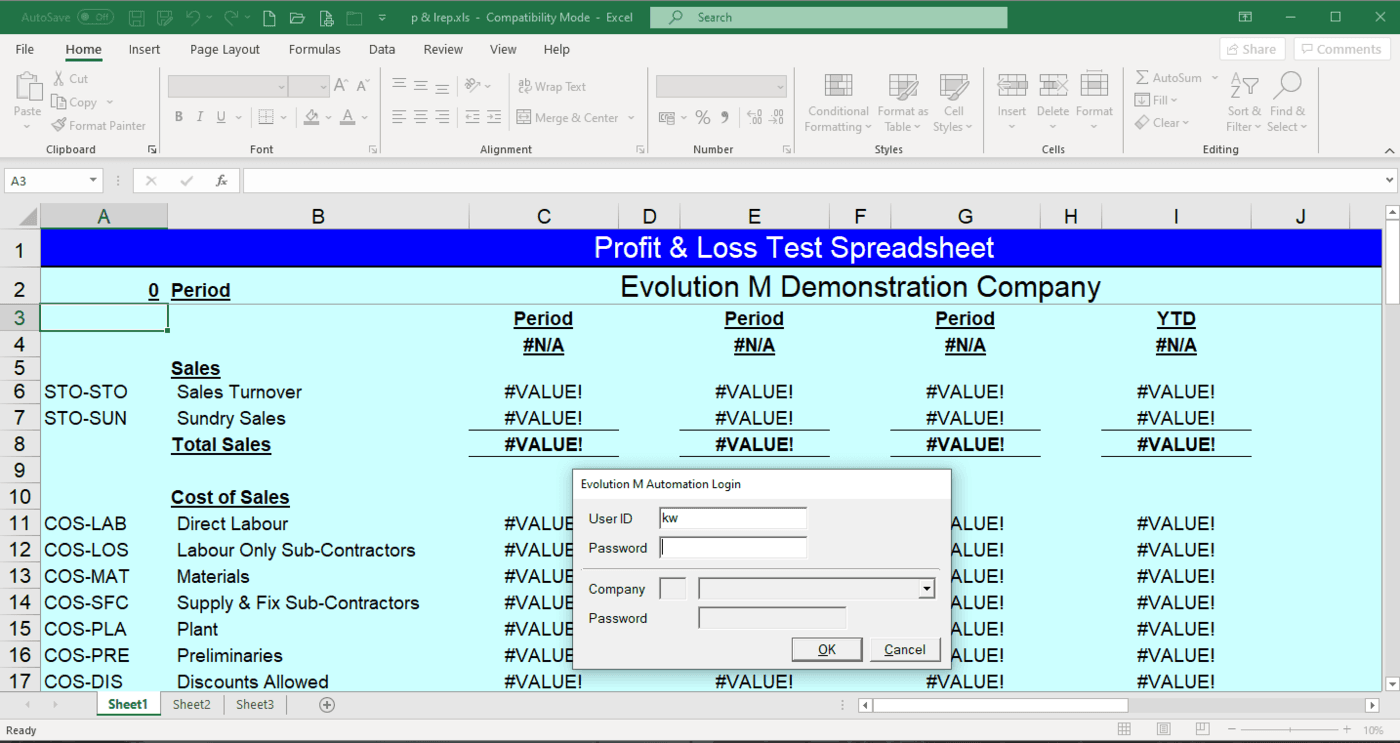
Task: Click the Delete cells icon
Action: [x=1053, y=86]
